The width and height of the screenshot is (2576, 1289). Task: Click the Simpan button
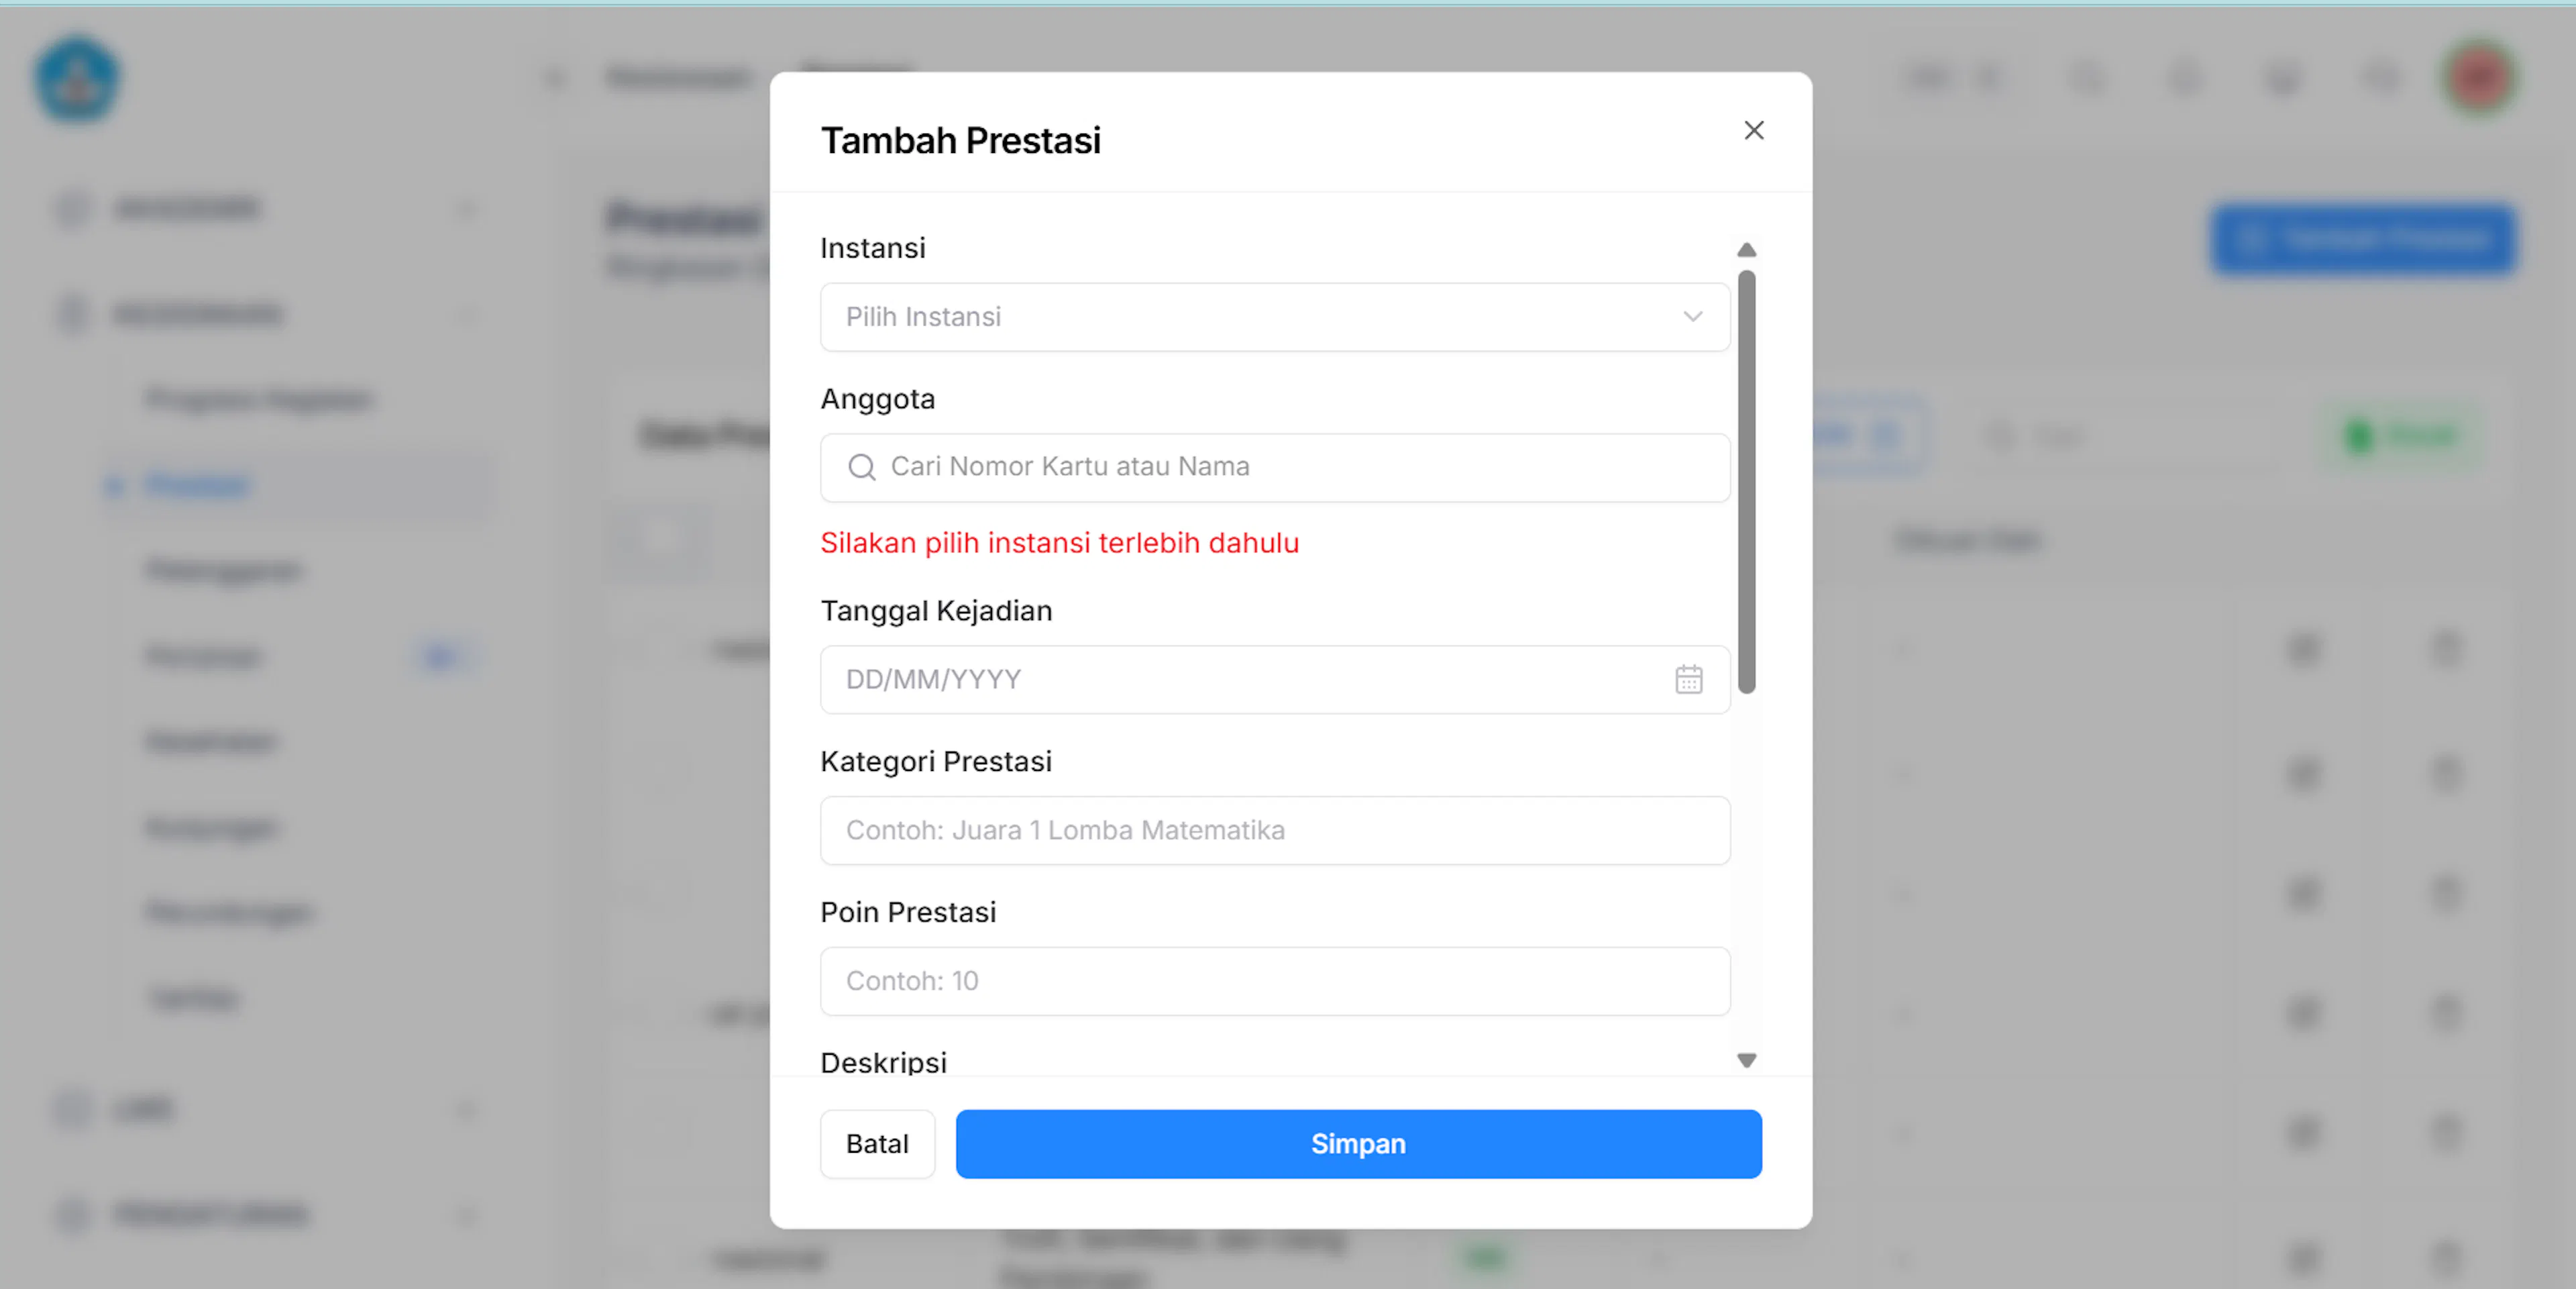pyautogui.click(x=1358, y=1144)
